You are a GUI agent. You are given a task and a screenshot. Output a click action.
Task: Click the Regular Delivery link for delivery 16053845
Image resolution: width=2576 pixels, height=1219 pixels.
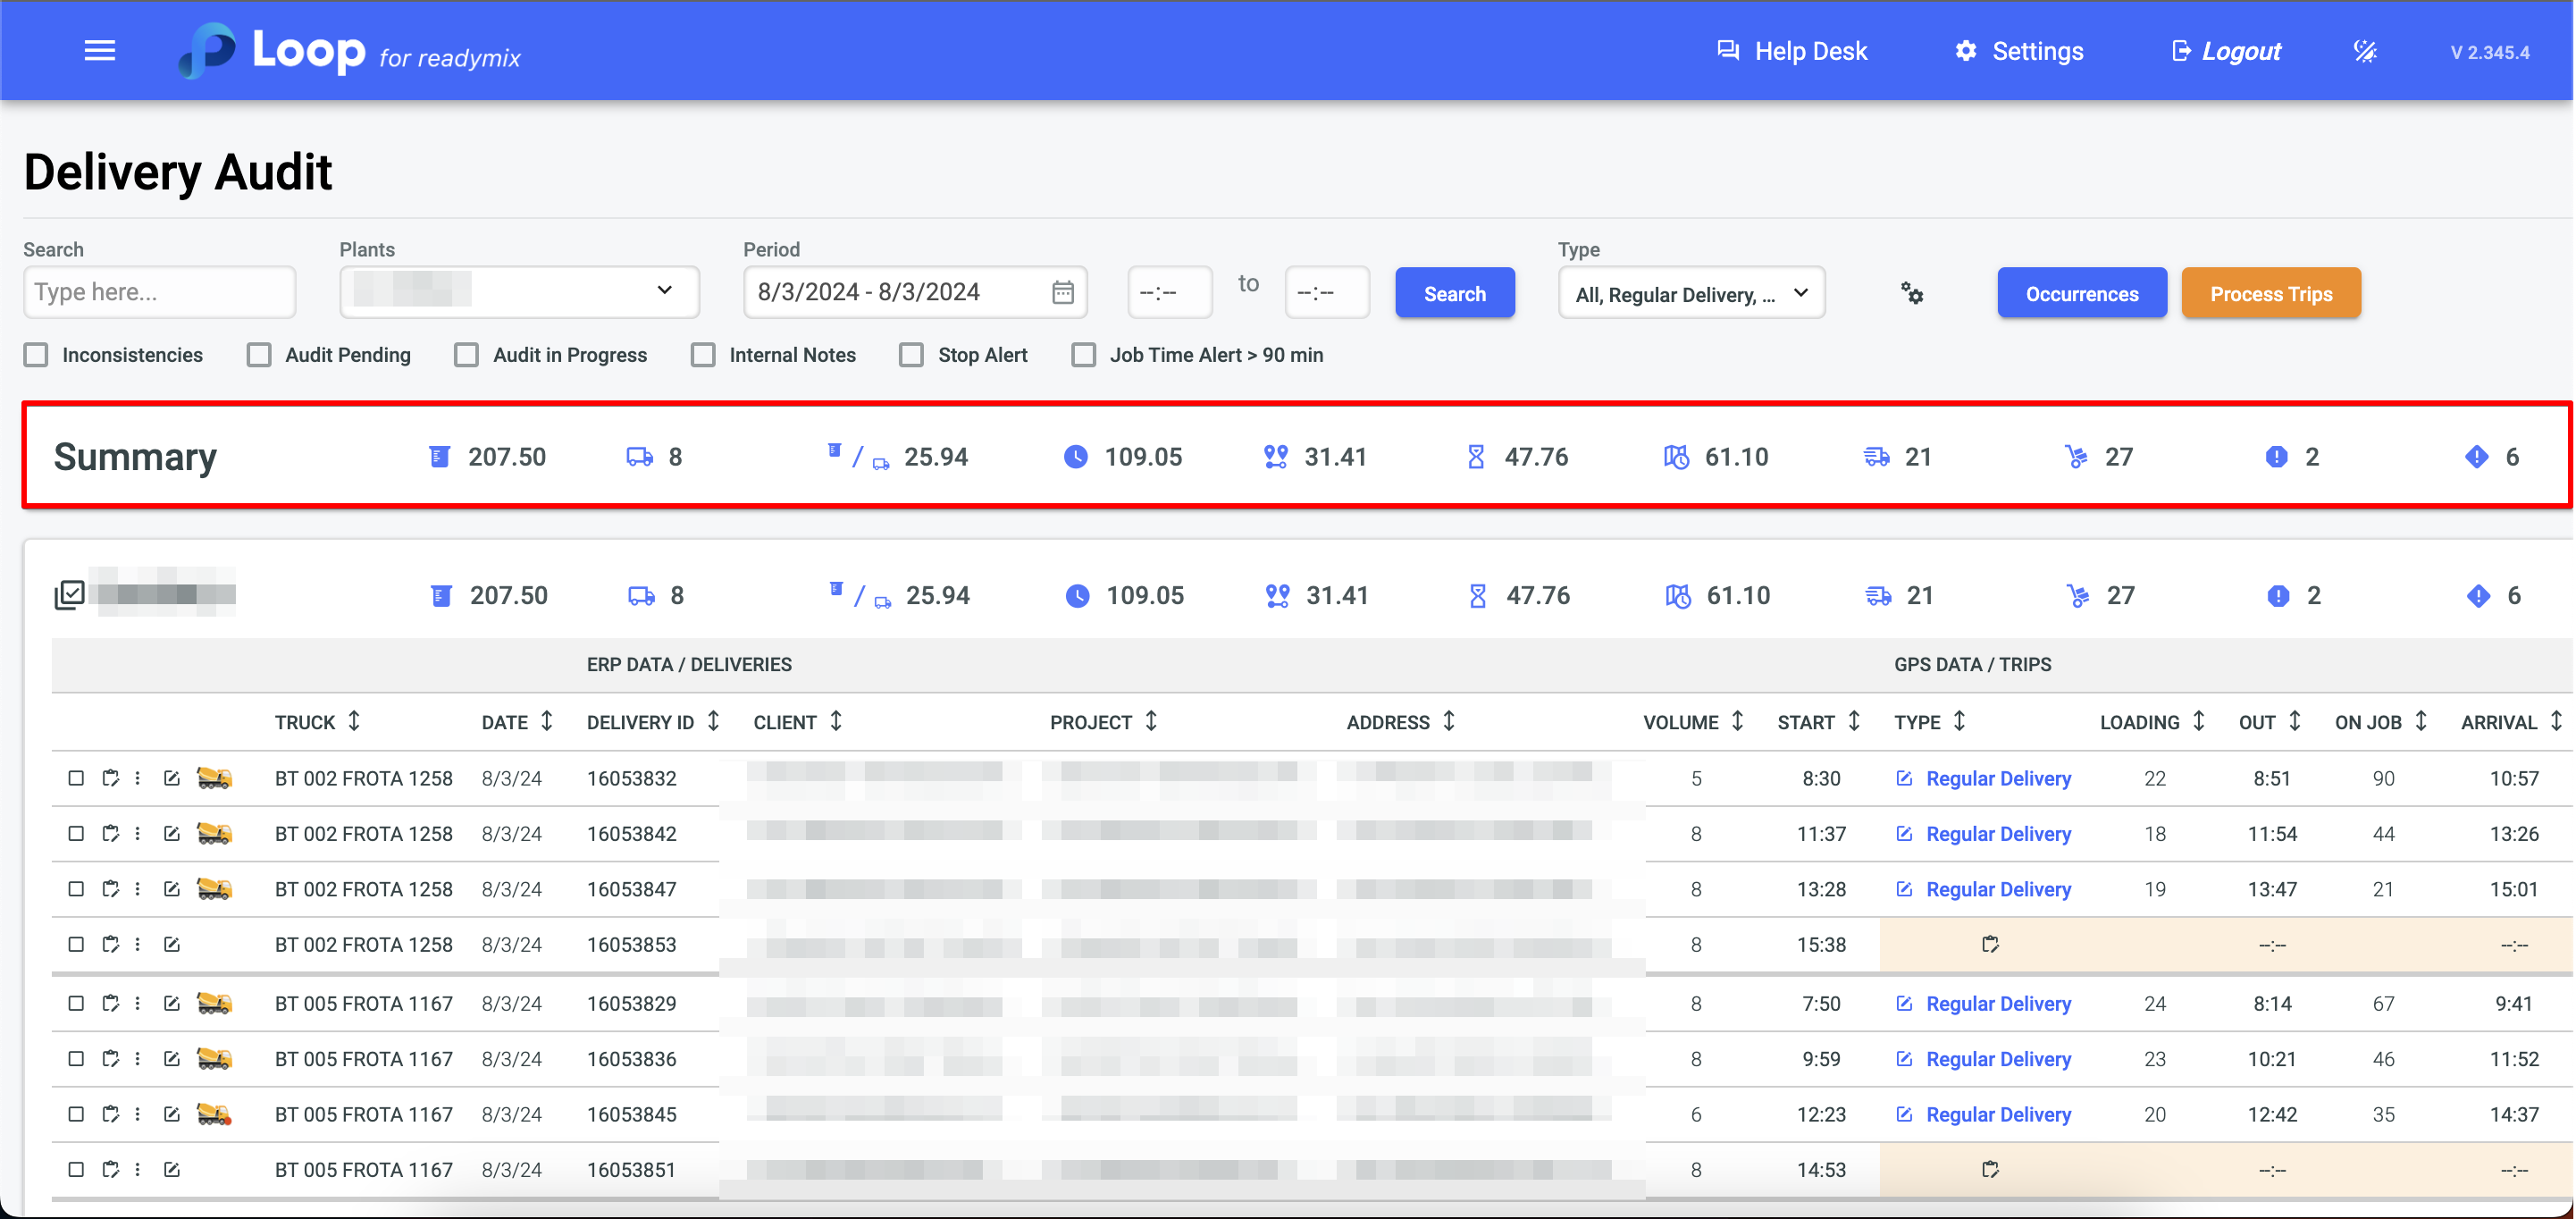pyautogui.click(x=1997, y=1114)
